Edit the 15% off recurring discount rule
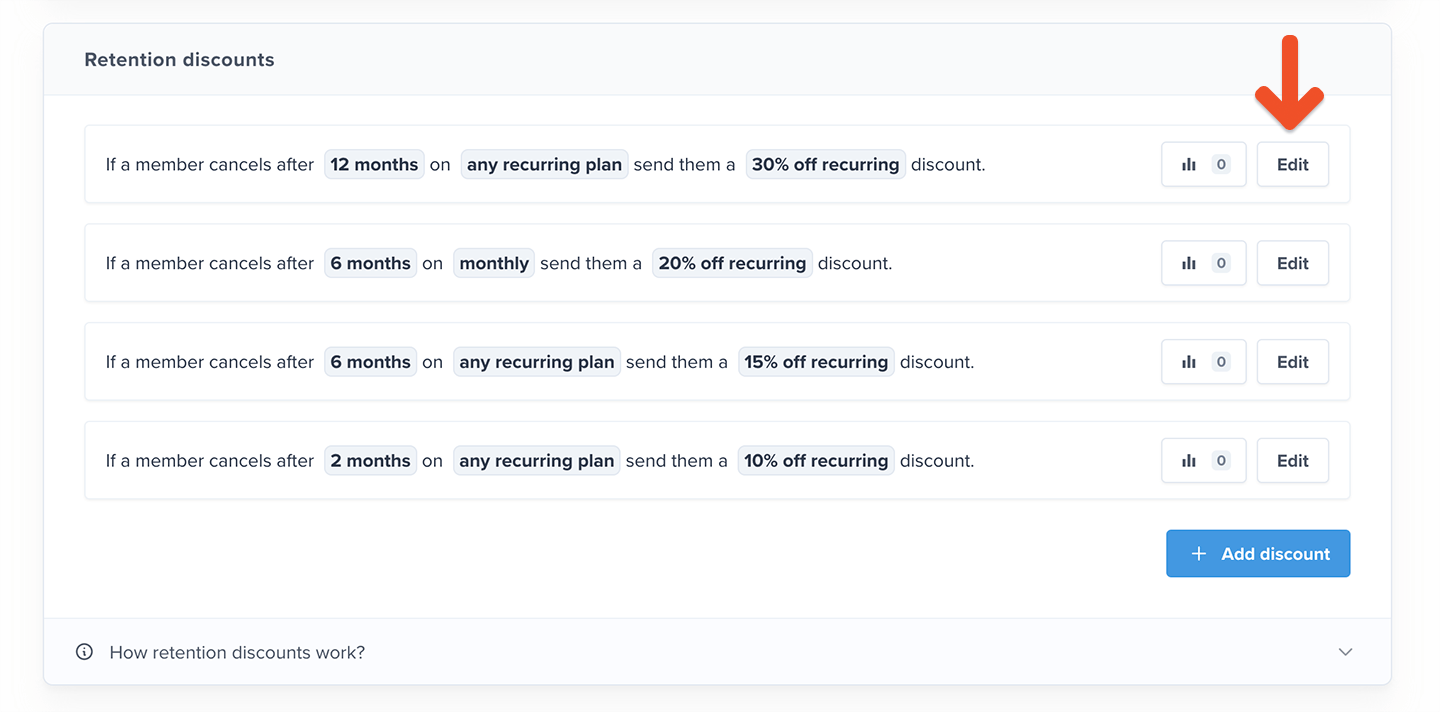Image resolution: width=1440 pixels, height=712 pixels. (1292, 362)
